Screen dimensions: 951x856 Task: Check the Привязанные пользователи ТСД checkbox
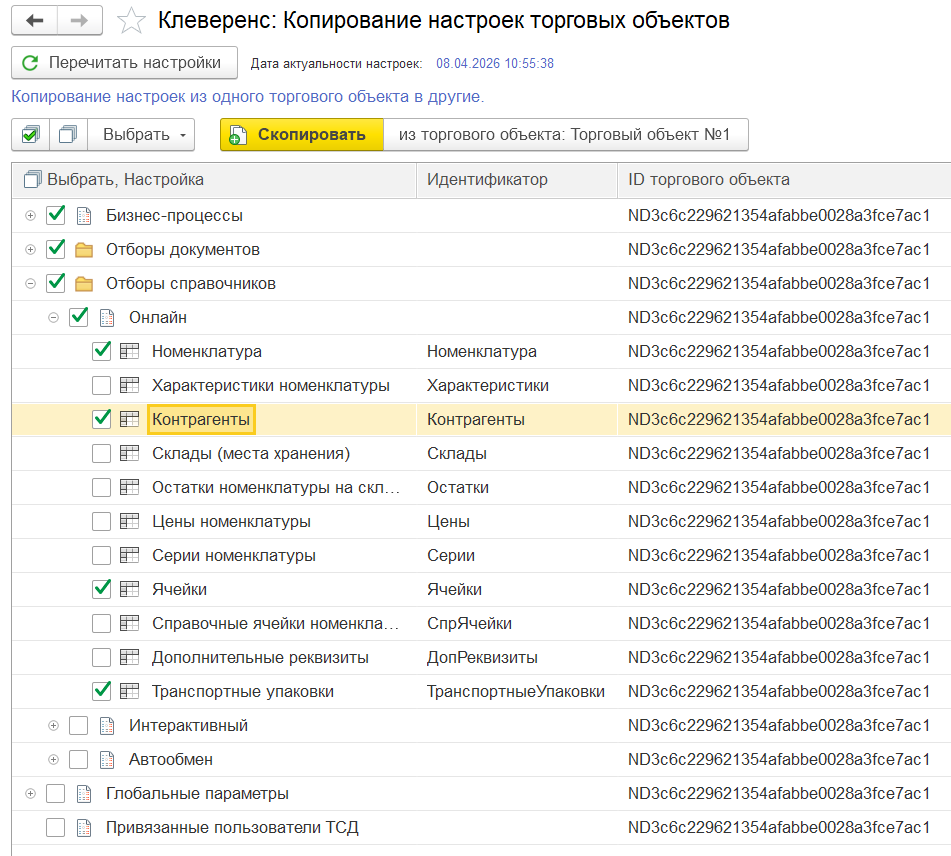(x=55, y=827)
